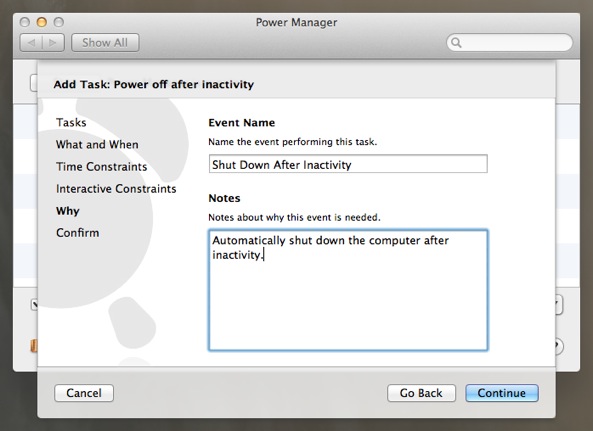Click Show All in toolbar

point(105,42)
